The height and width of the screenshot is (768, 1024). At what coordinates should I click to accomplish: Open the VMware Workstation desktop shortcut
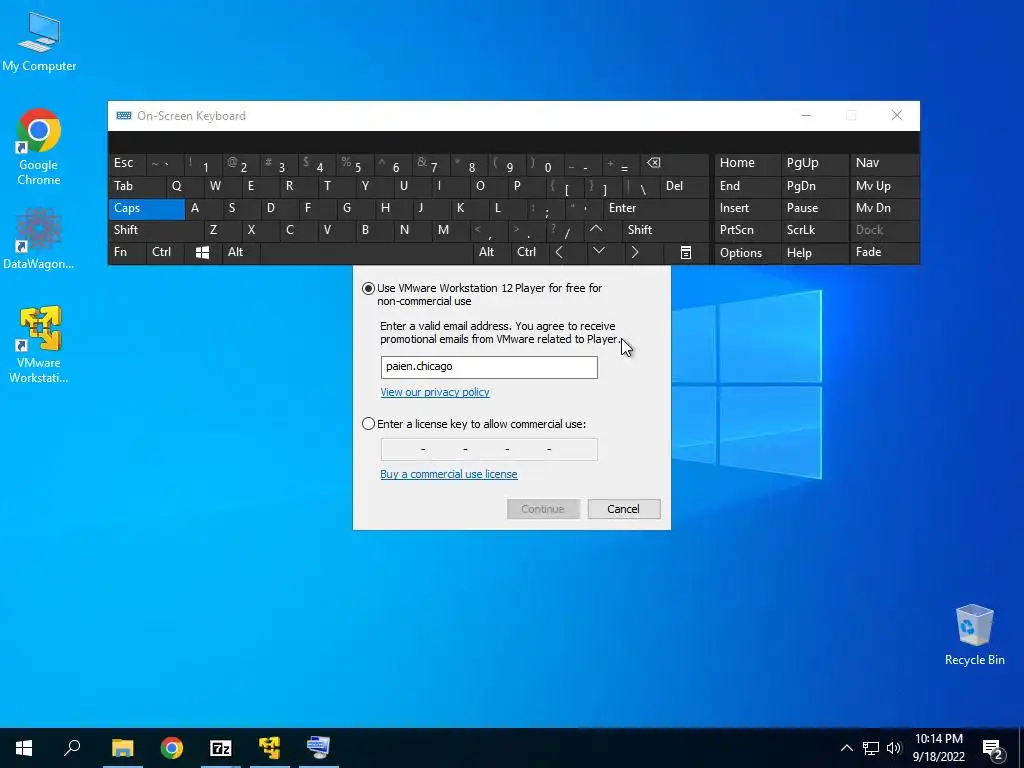[x=39, y=344]
